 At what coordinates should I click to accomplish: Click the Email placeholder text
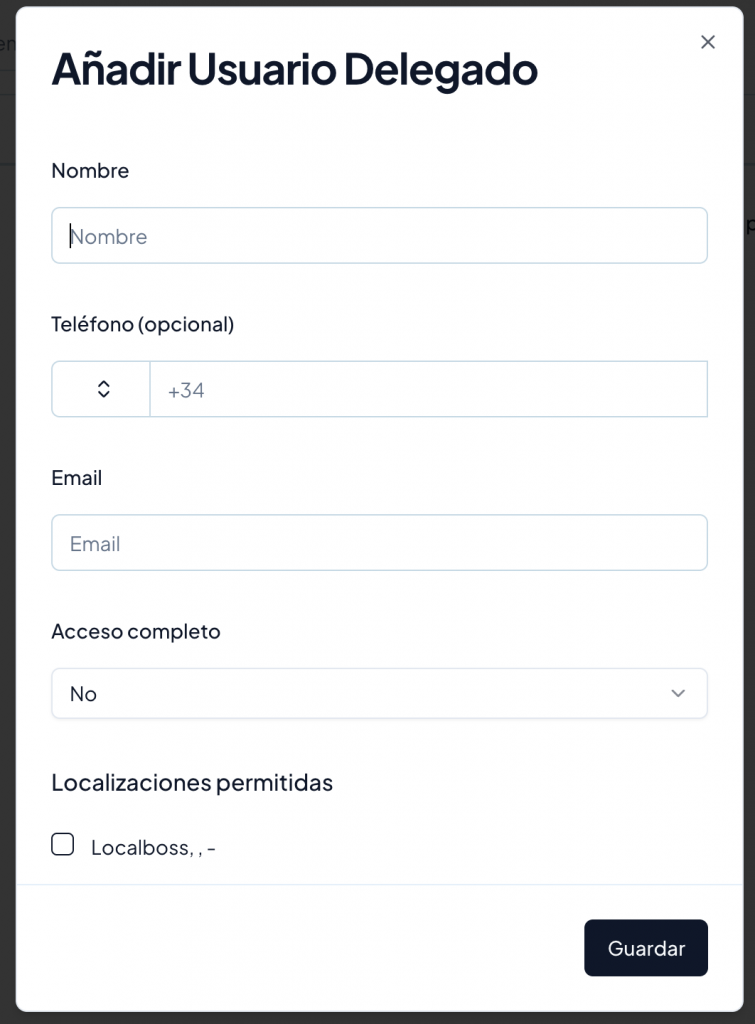(x=95, y=544)
